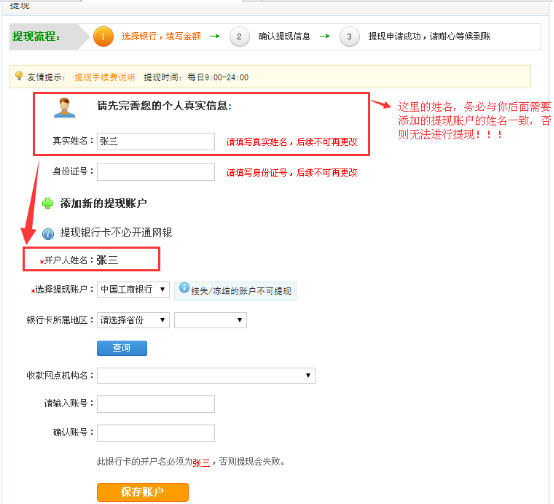Click the 提现流程 heading
The height and width of the screenshot is (504, 554).
[x=36, y=36]
